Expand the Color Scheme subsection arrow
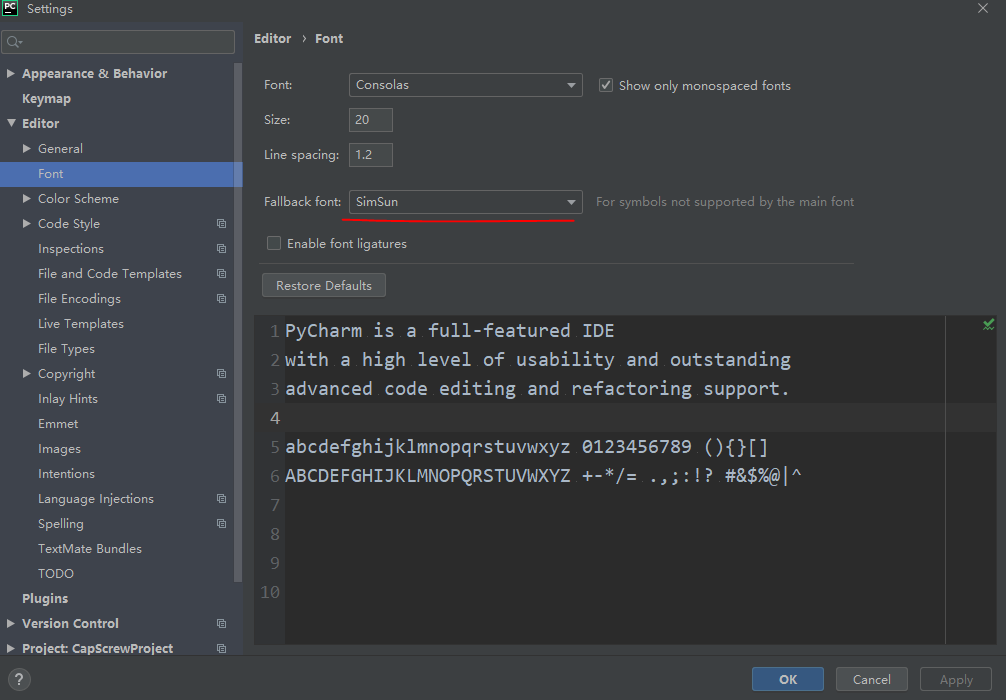The height and width of the screenshot is (700, 1006). pos(27,198)
